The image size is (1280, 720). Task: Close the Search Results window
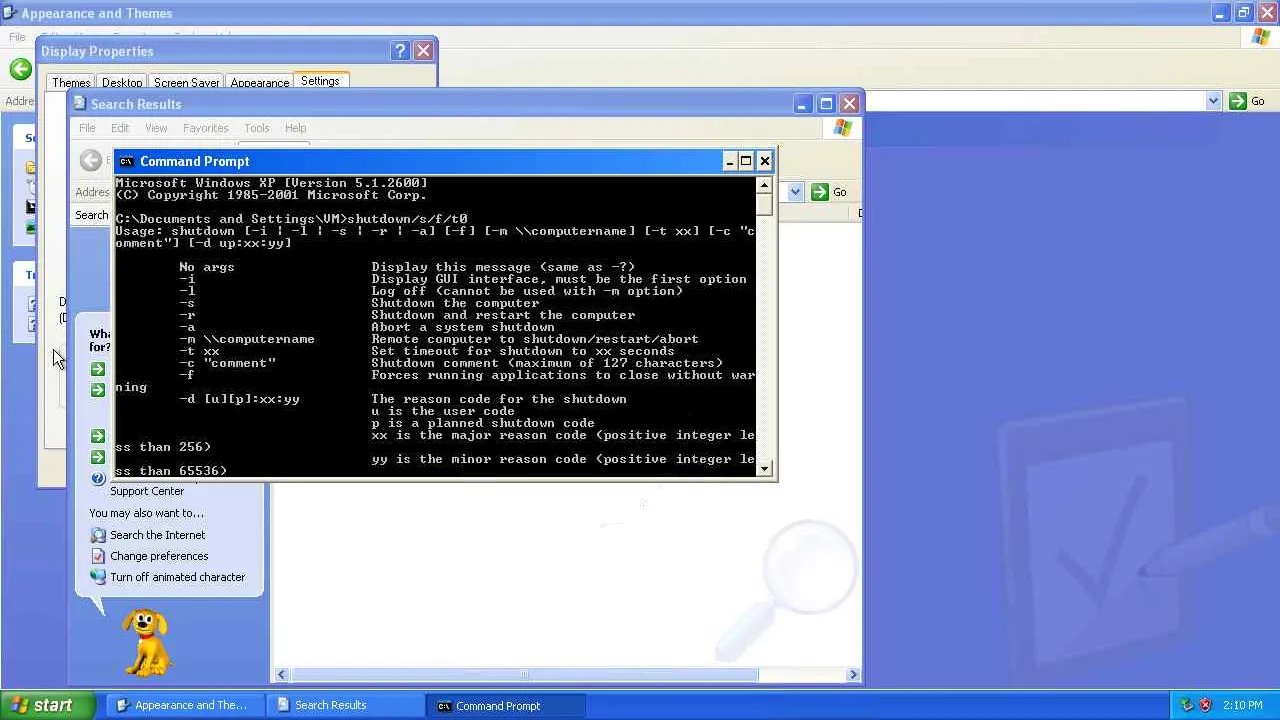coord(849,103)
